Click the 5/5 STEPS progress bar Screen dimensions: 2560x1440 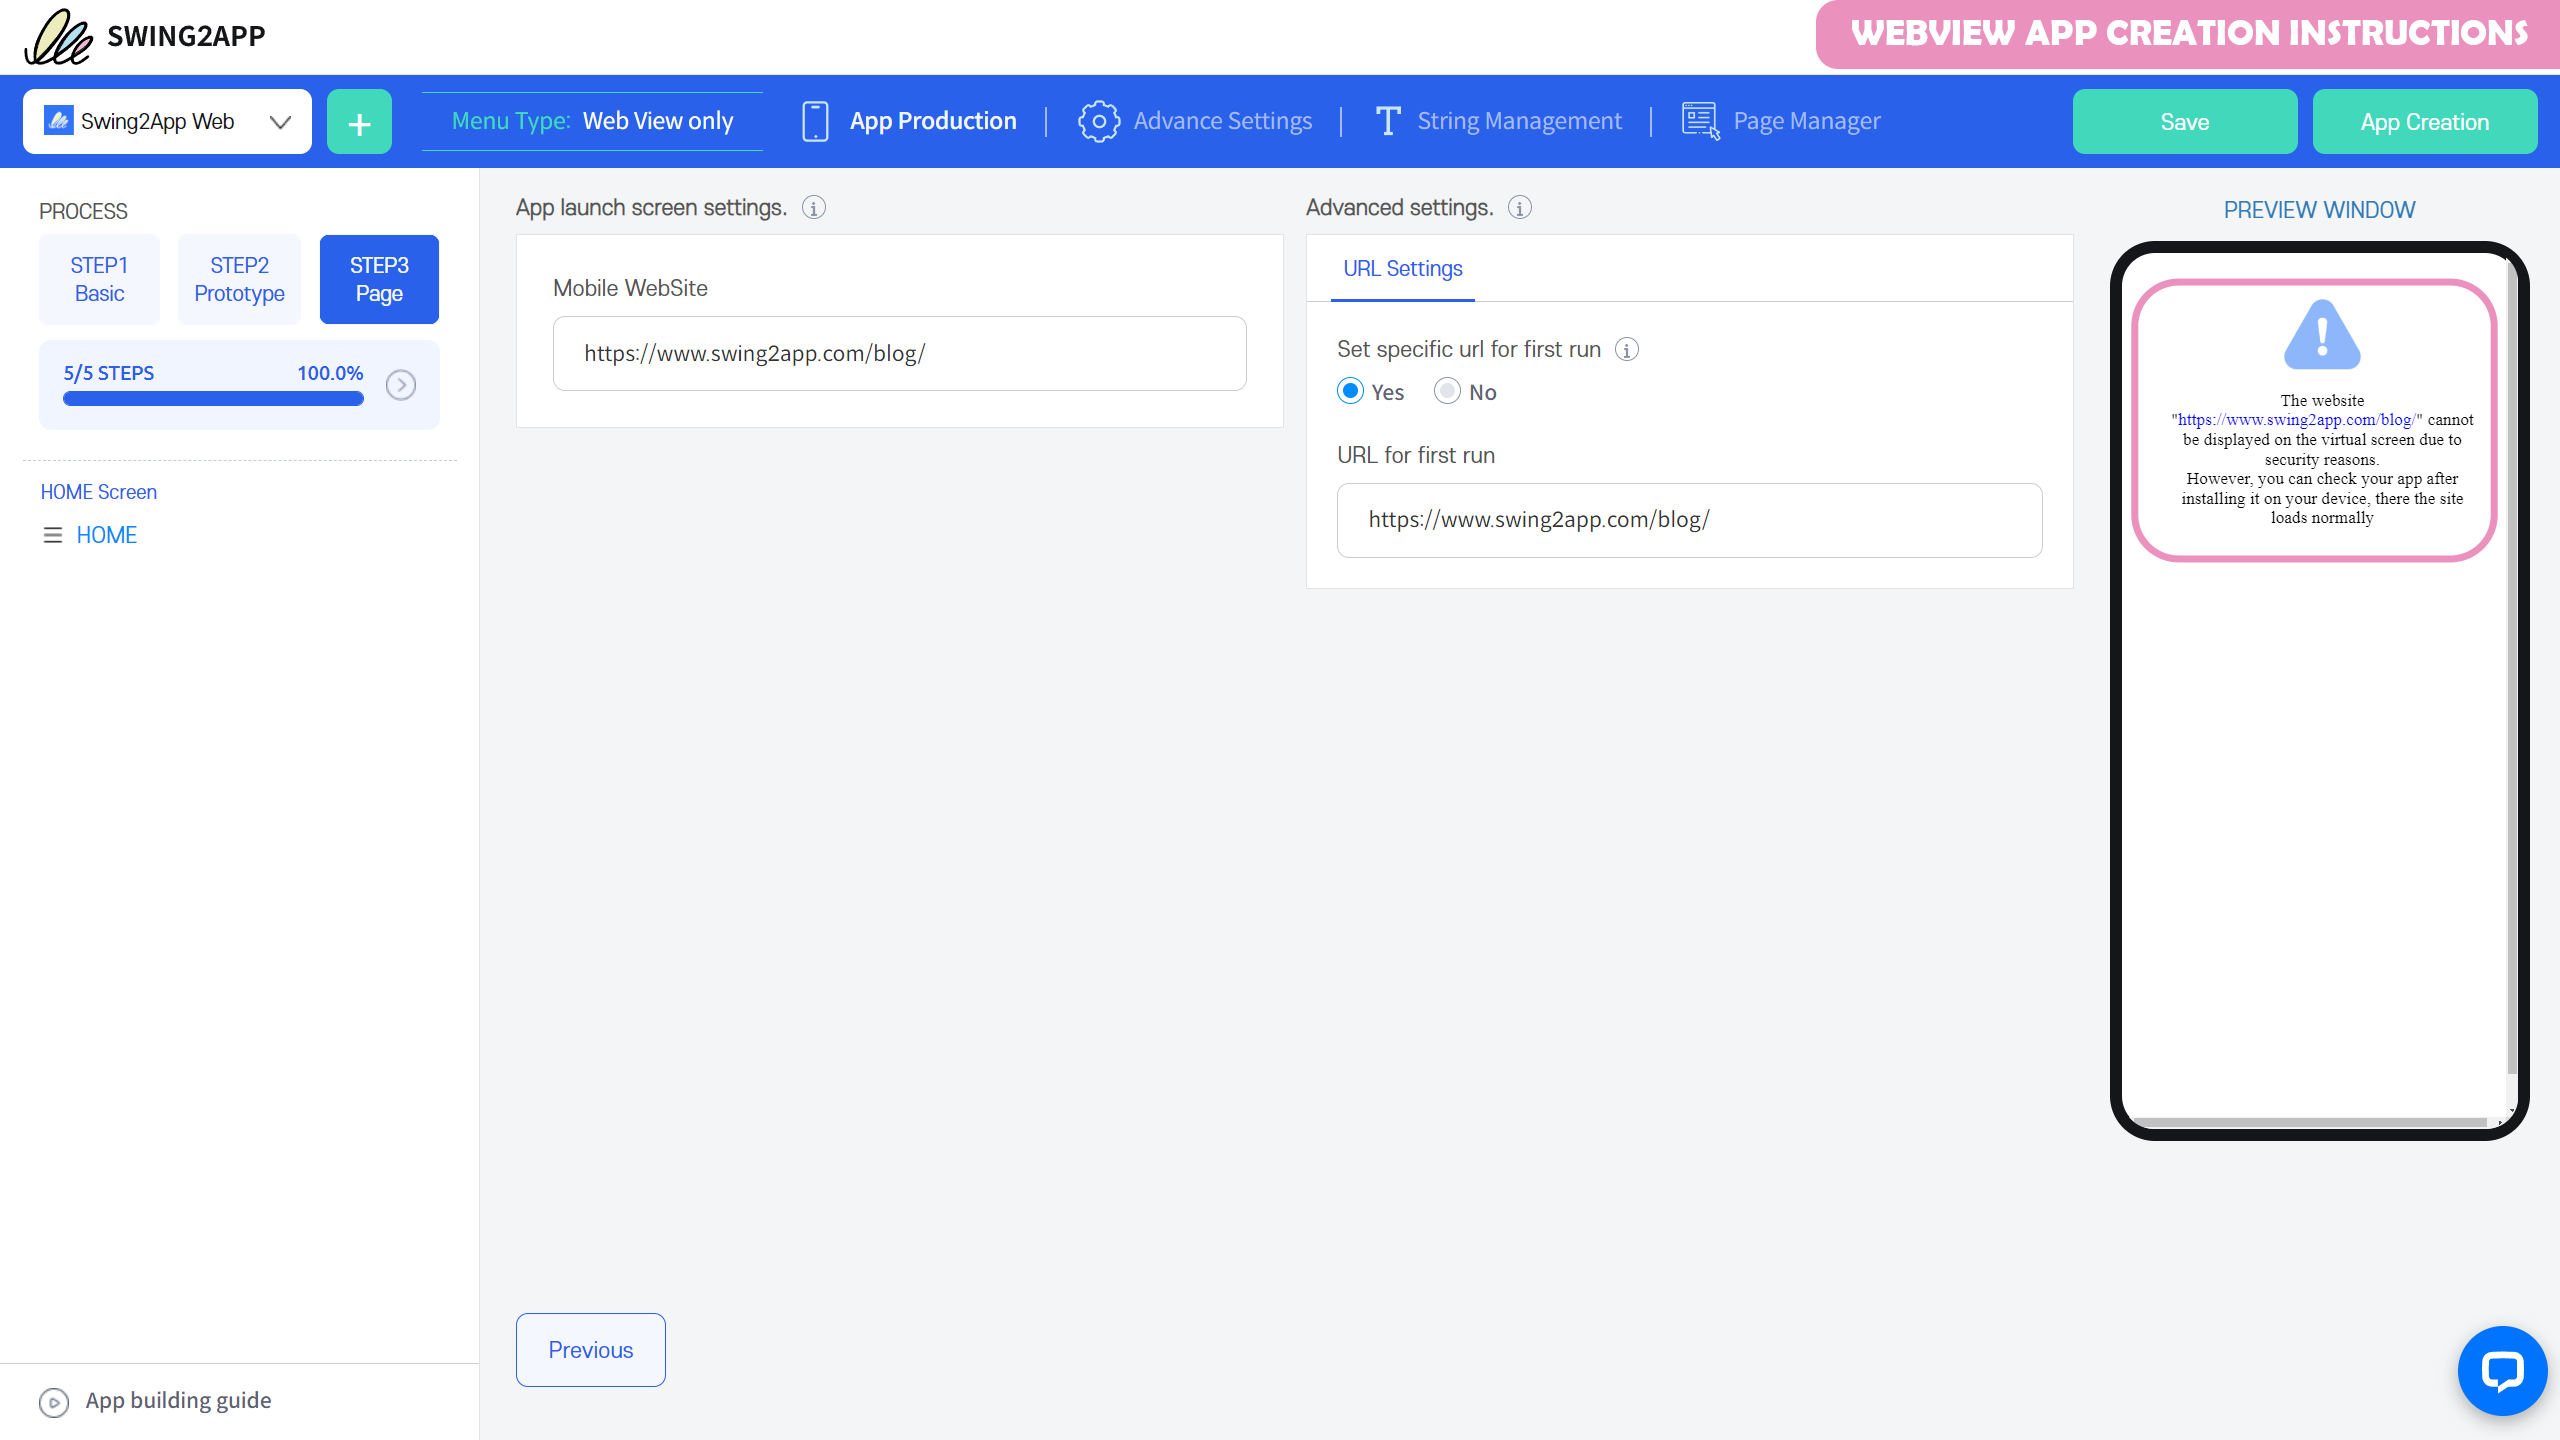tap(213, 399)
